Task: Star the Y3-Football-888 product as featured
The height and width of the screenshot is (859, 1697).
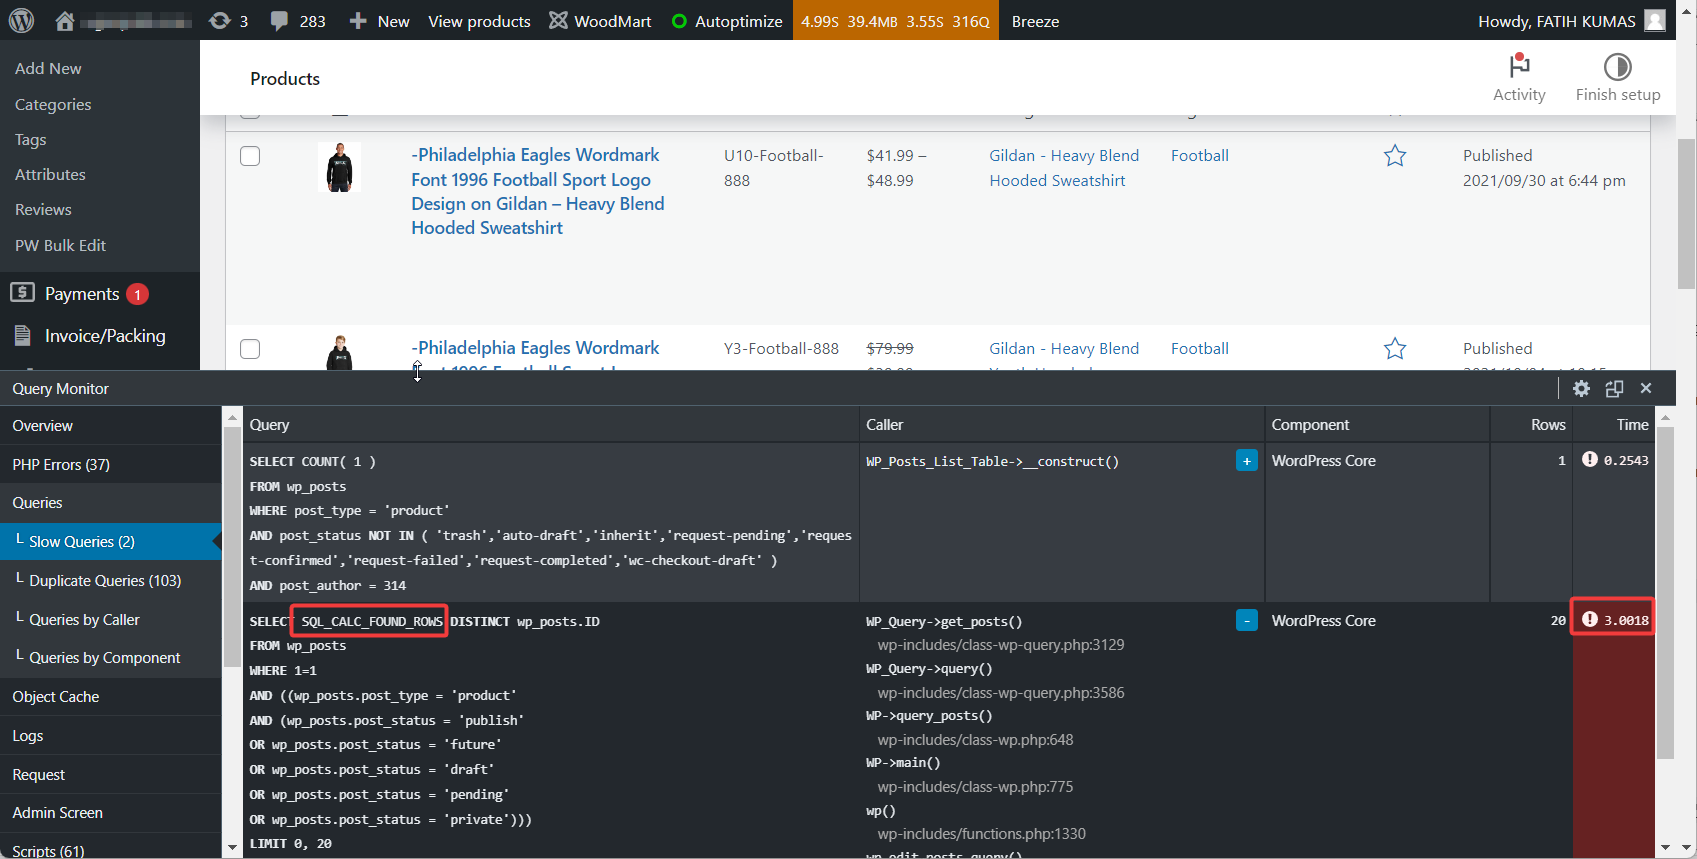Action: click(x=1395, y=349)
